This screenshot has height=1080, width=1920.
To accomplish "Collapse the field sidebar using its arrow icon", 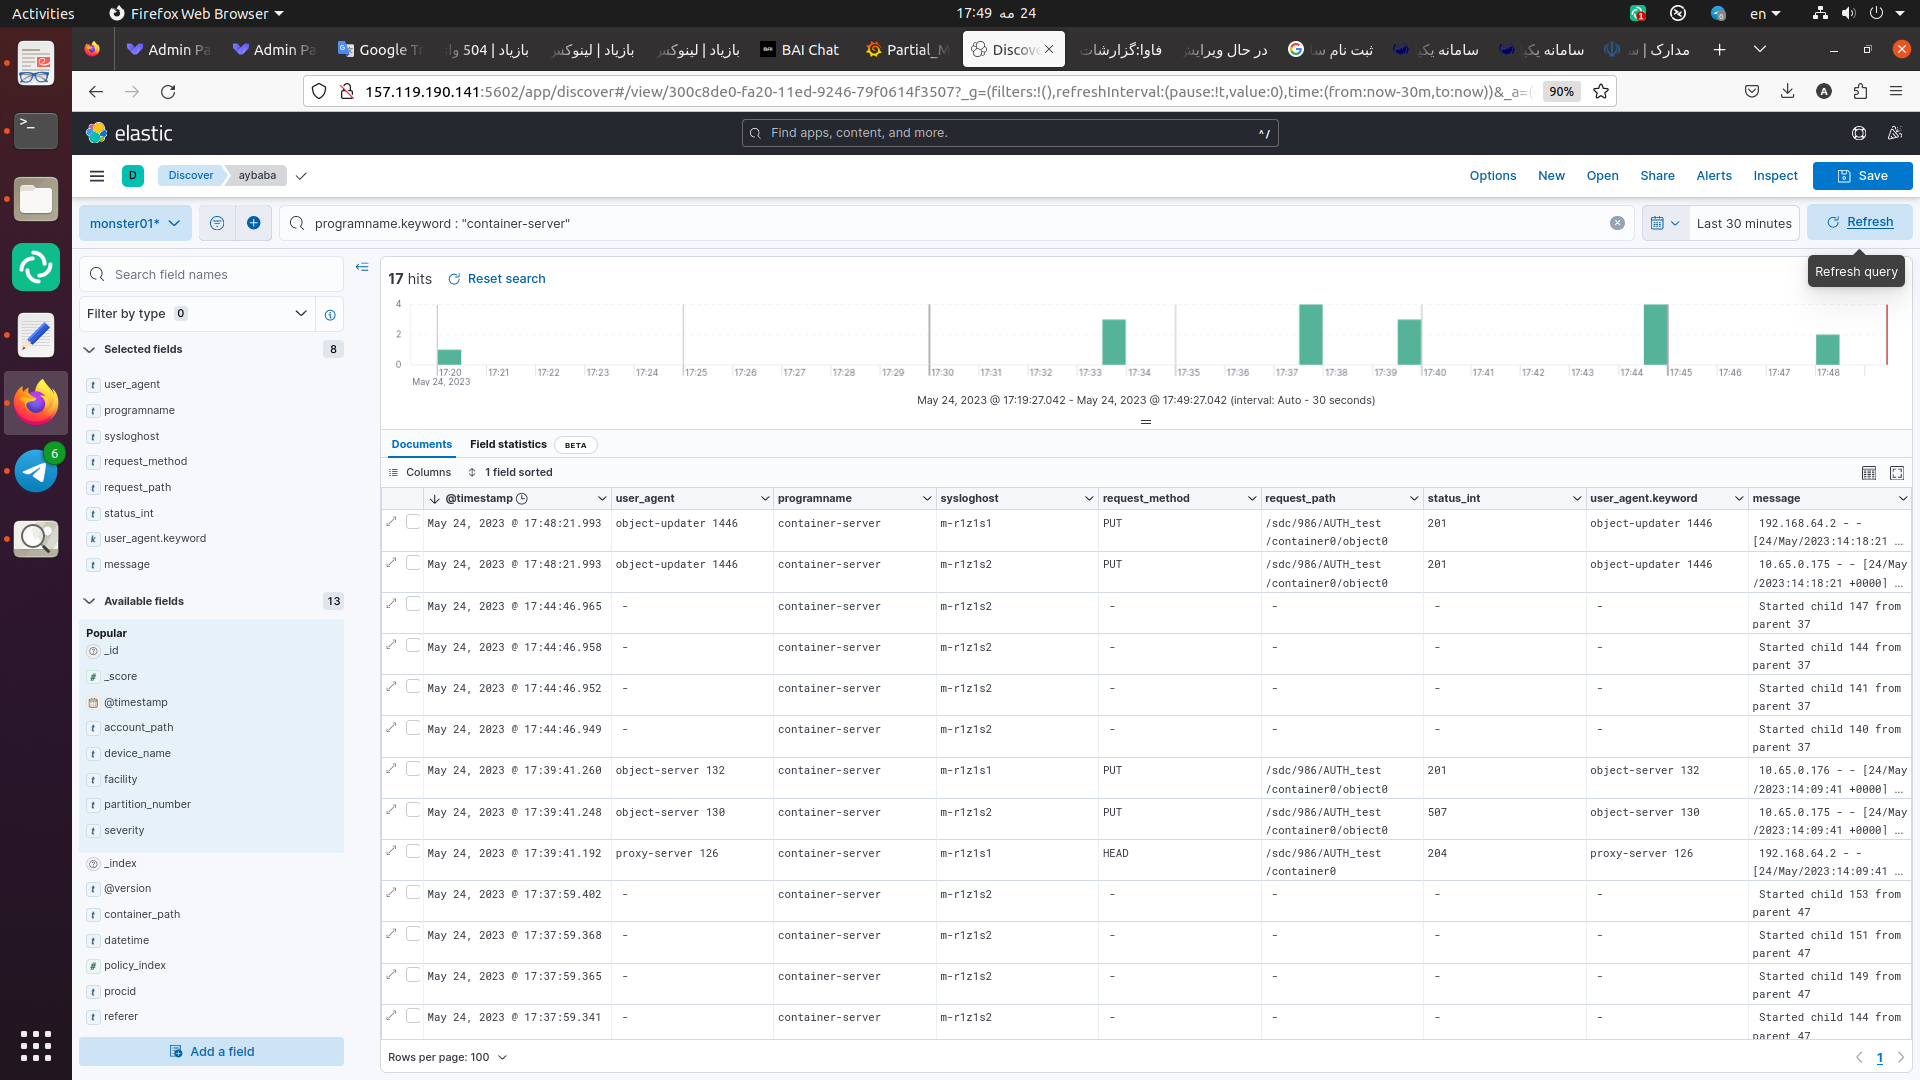I will tap(362, 267).
